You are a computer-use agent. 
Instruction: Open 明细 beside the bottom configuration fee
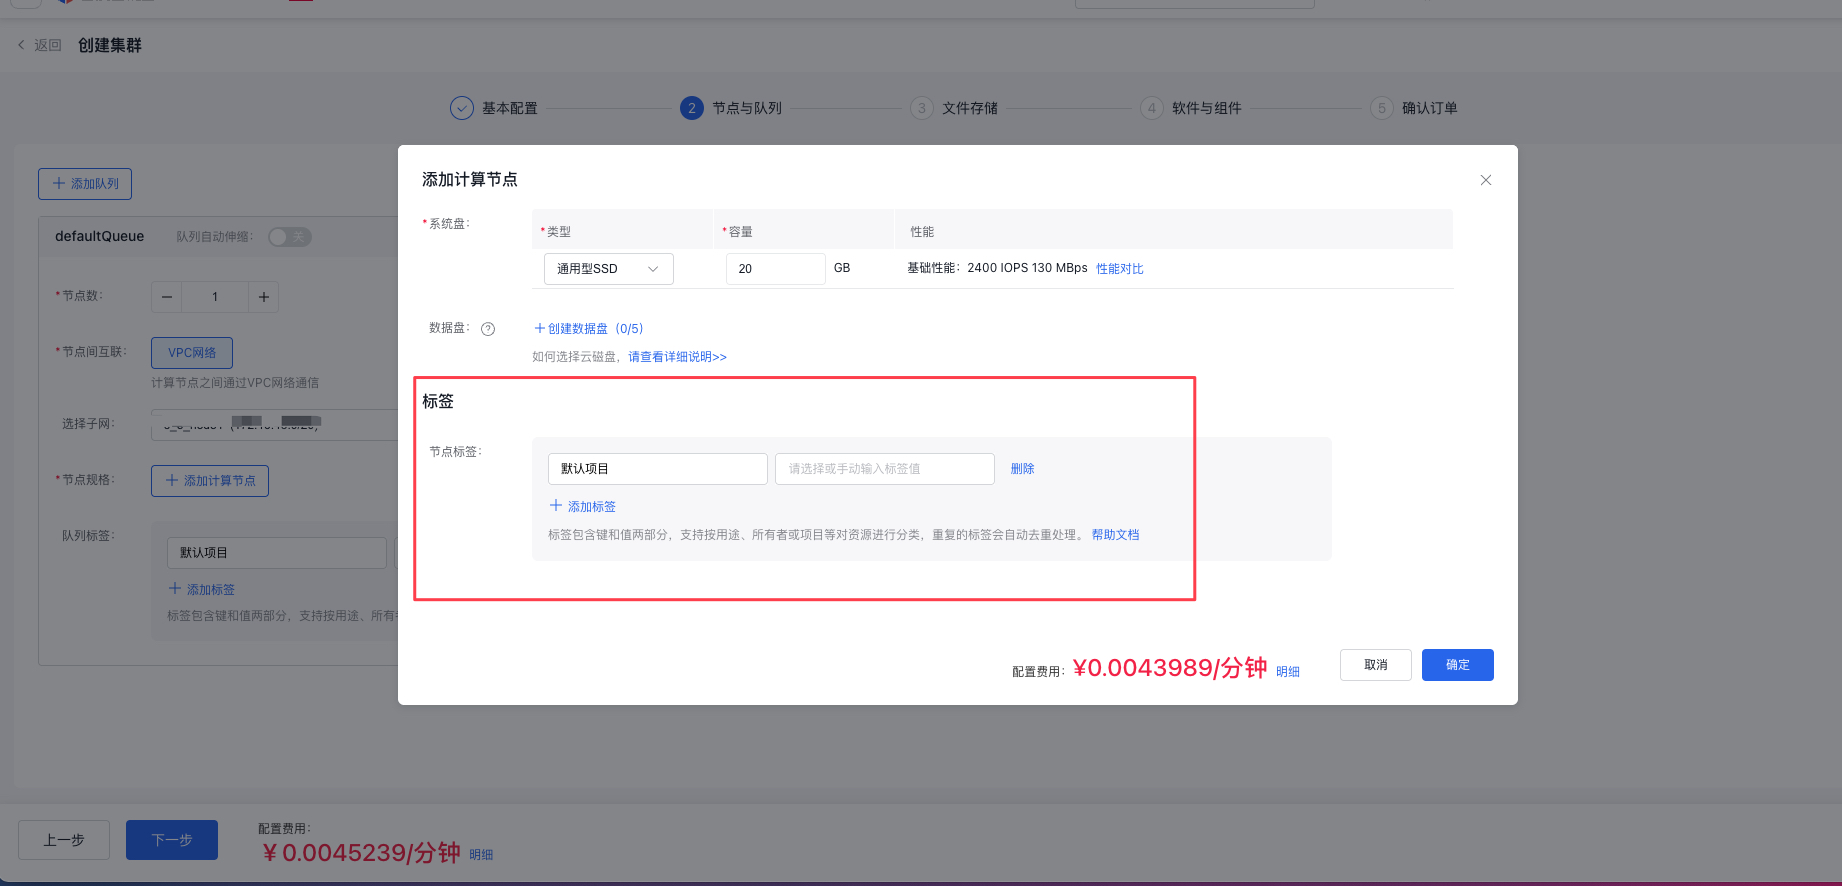click(x=481, y=855)
